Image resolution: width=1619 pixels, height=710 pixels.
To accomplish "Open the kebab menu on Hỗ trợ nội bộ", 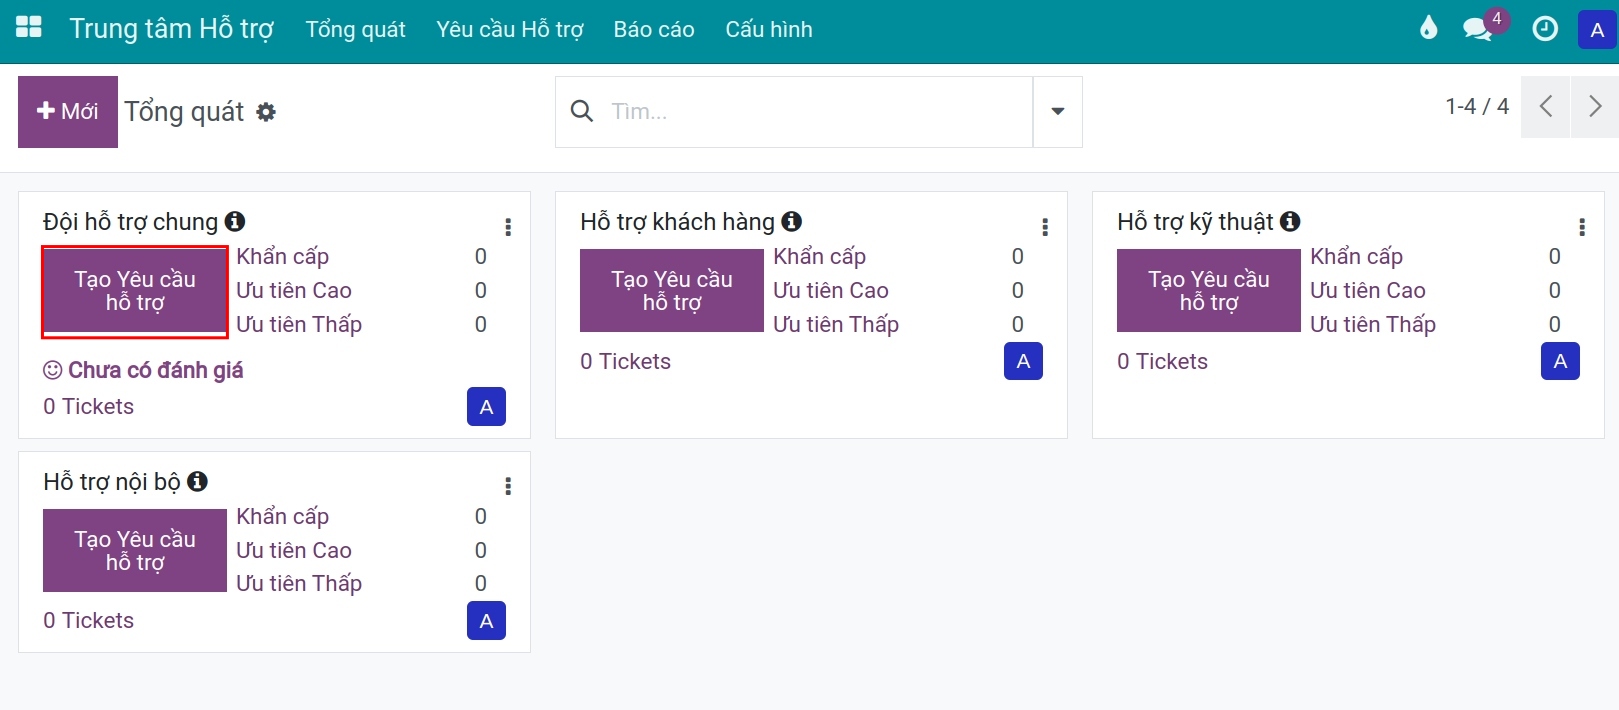I will coord(508,486).
